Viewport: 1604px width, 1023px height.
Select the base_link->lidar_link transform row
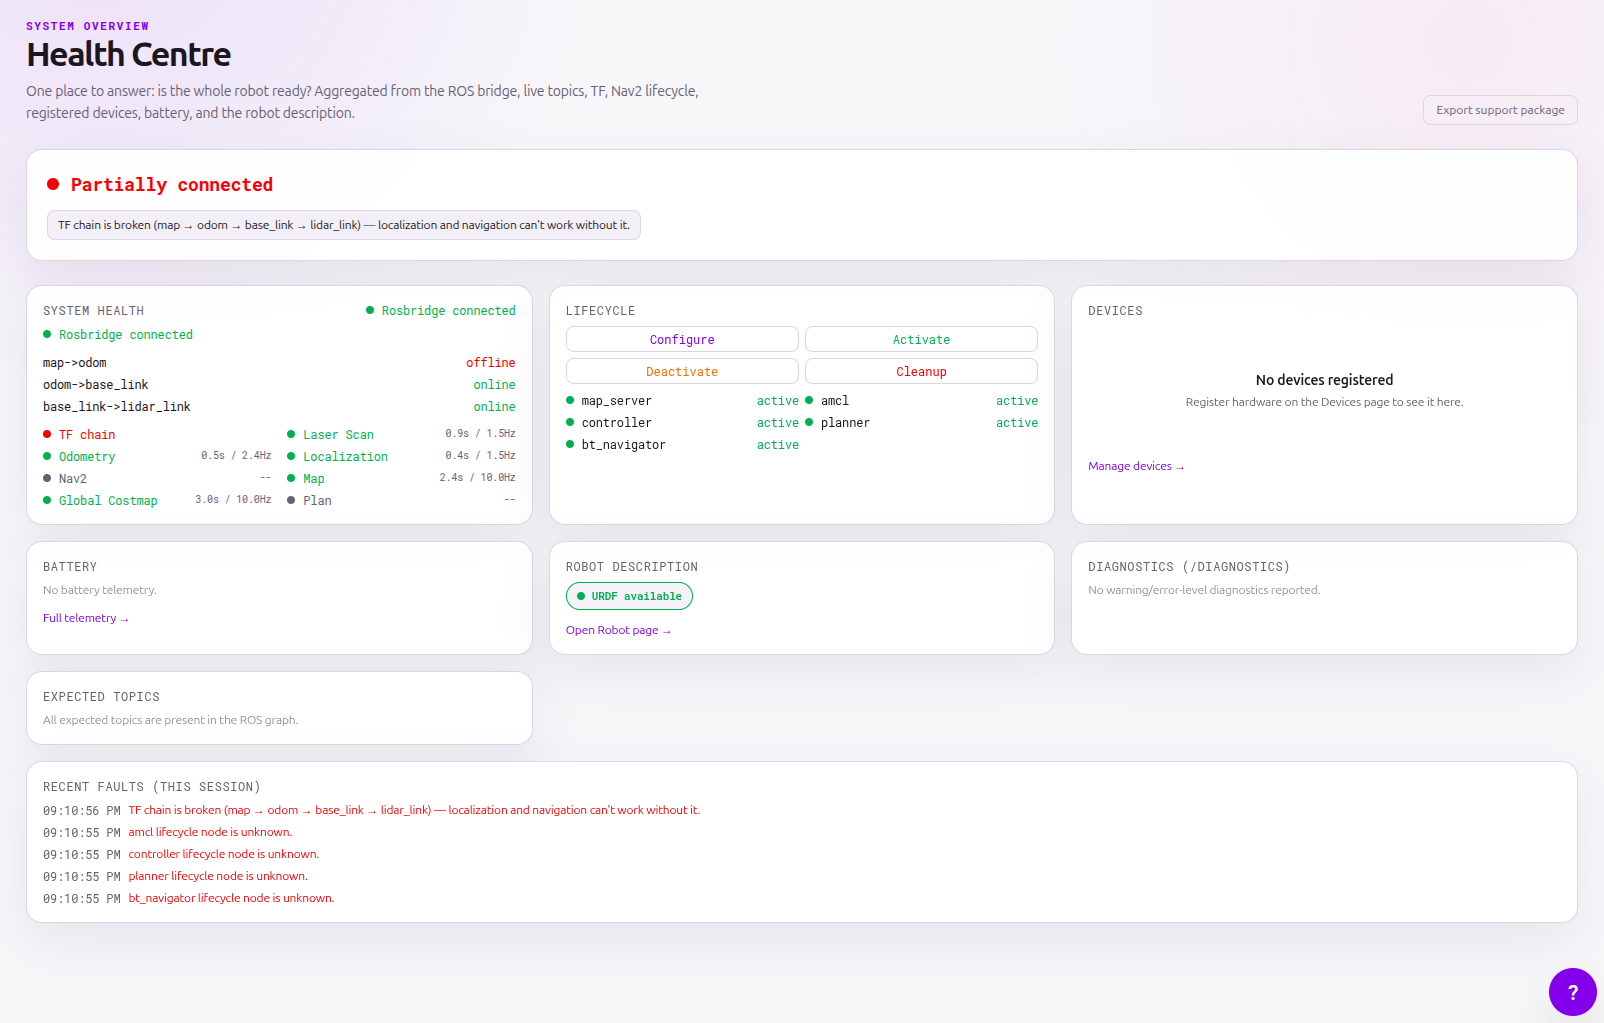pos(279,407)
